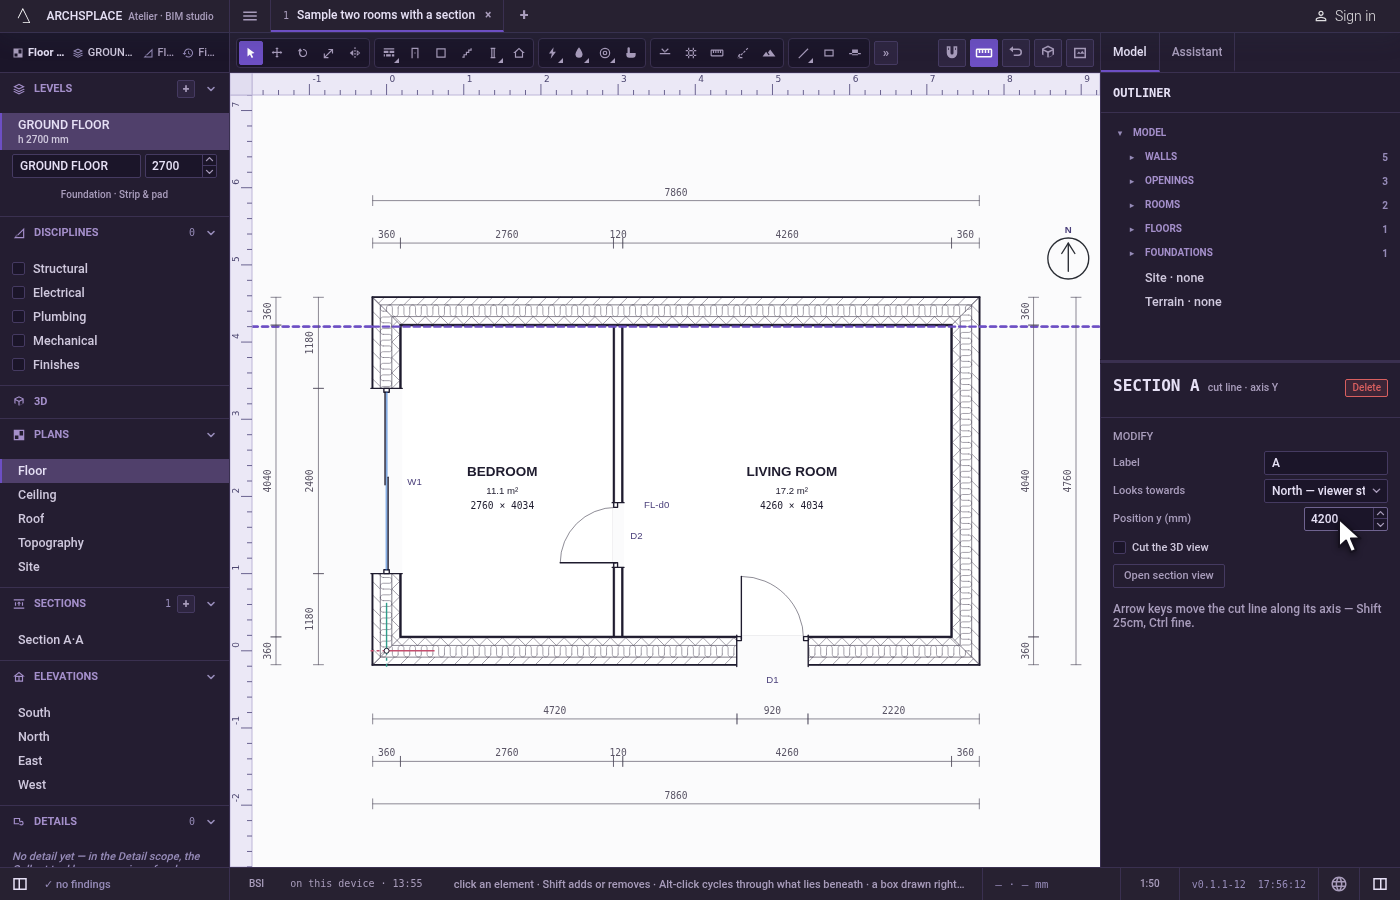Toggle the magnet snap icon
This screenshot has height=900, width=1400.
pyautogui.click(x=952, y=53)
